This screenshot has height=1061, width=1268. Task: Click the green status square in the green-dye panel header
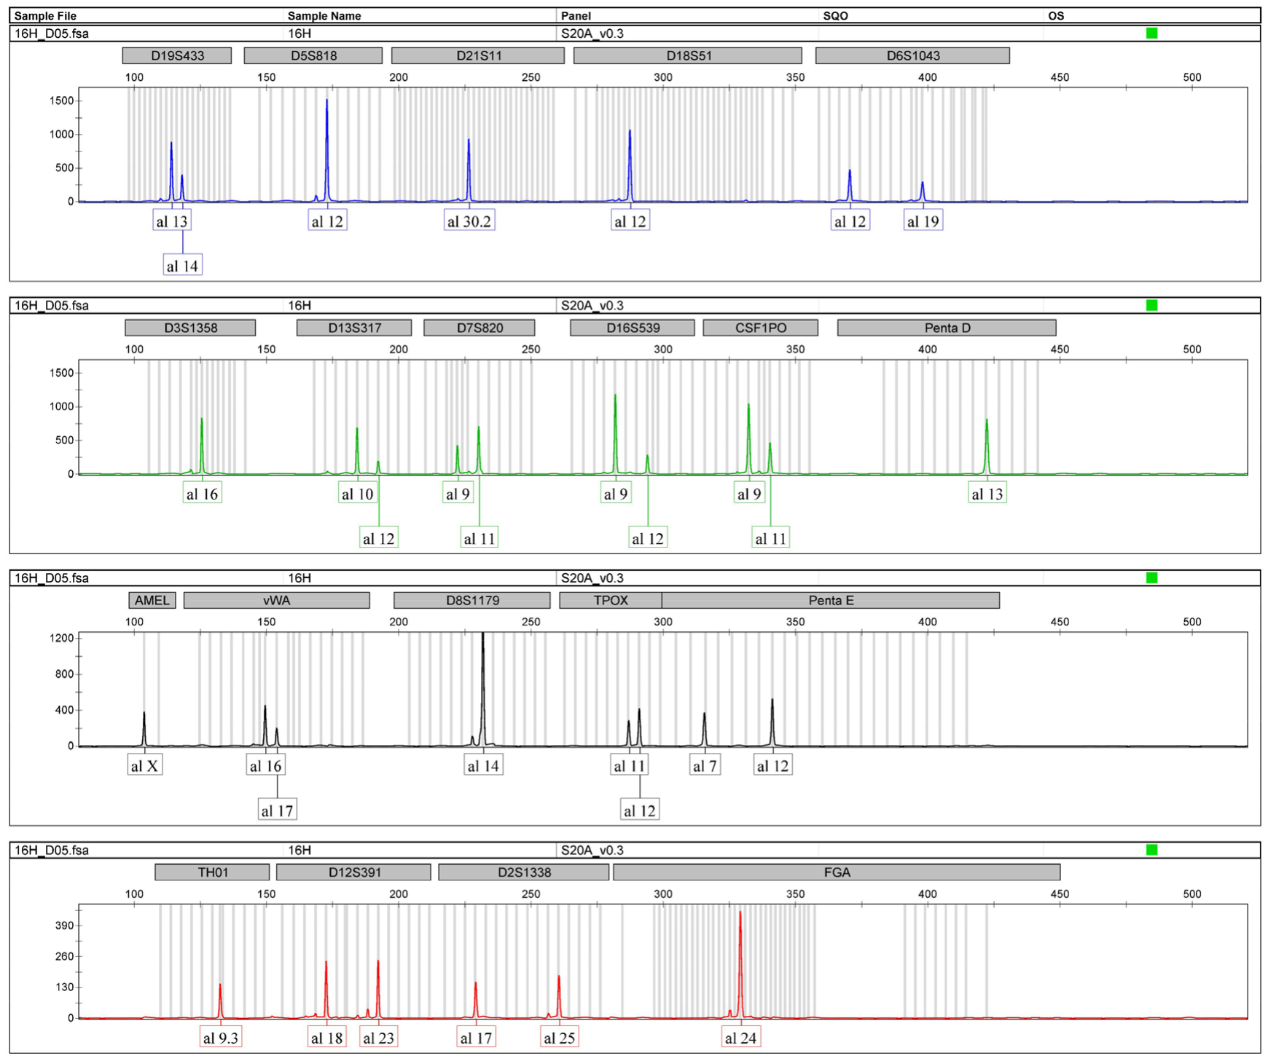tap(1151, 305)
